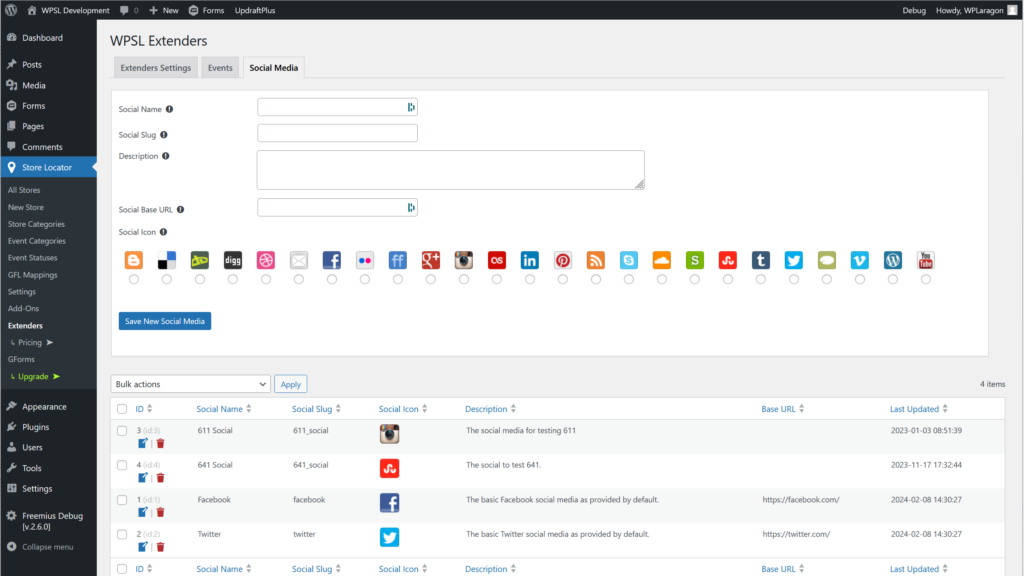Click into the Social Base URL field
Image resolution: width=1024 pixels, height=576 pixels.
point(332,208)
